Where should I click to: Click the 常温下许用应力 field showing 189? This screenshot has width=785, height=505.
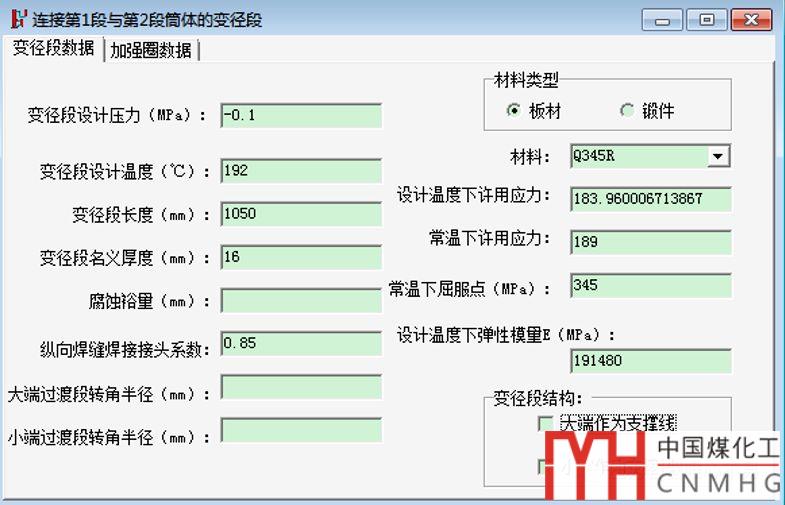[x=651, y=242]
